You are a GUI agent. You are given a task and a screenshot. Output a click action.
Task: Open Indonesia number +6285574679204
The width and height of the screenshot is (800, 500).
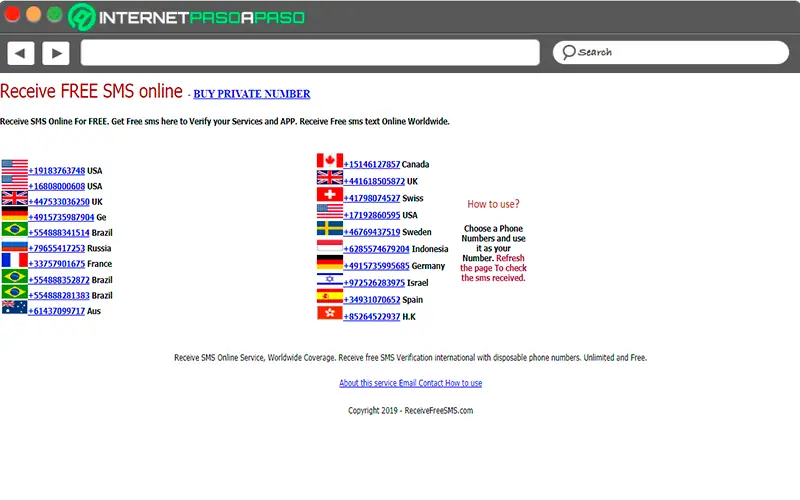(x=377, y=249)
